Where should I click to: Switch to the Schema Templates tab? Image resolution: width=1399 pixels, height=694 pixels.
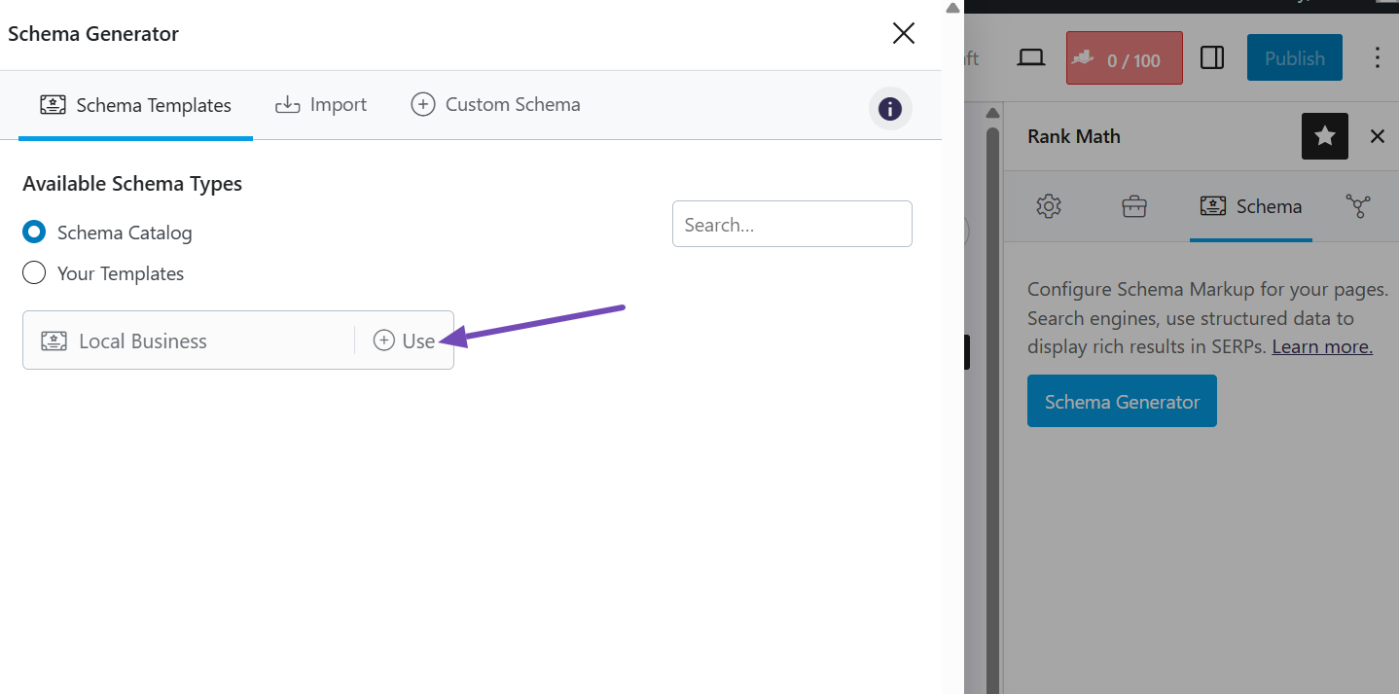135,103
